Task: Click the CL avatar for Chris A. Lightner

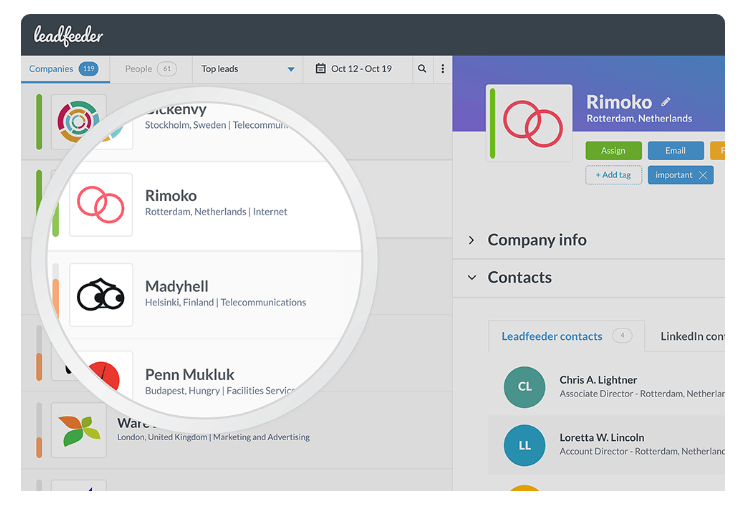Action: tap(524, 387)
